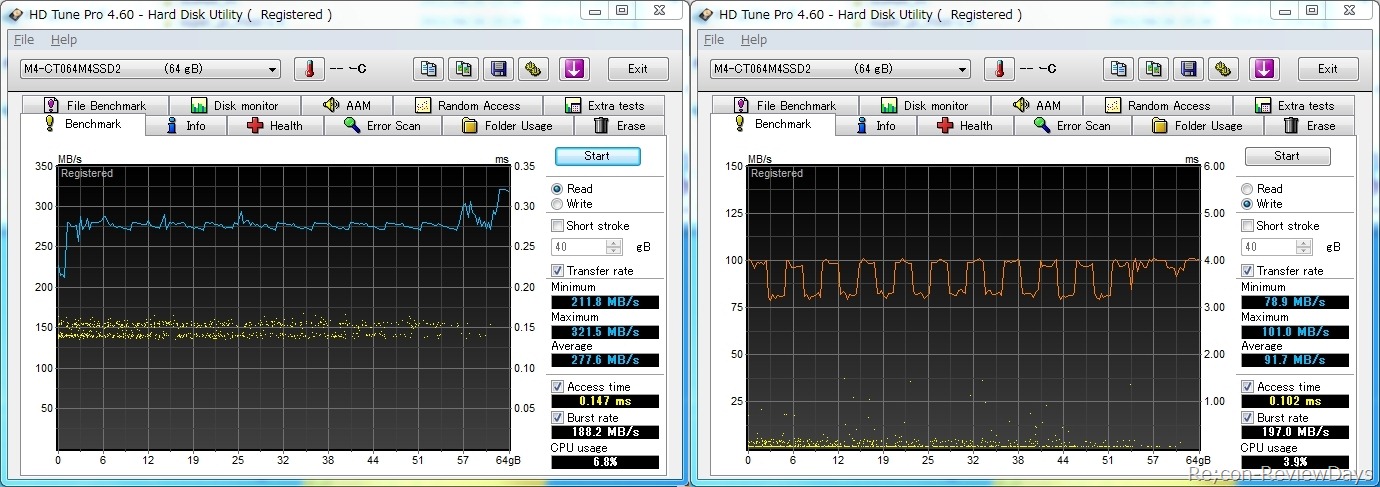Open Folder Usage tab in left window
This screenshot has width=1380, height=487.
click(508, 126)
